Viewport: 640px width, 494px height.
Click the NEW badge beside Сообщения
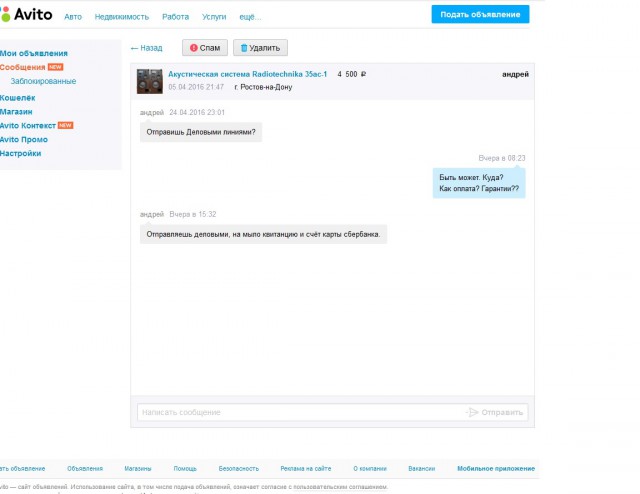point(56,67)
